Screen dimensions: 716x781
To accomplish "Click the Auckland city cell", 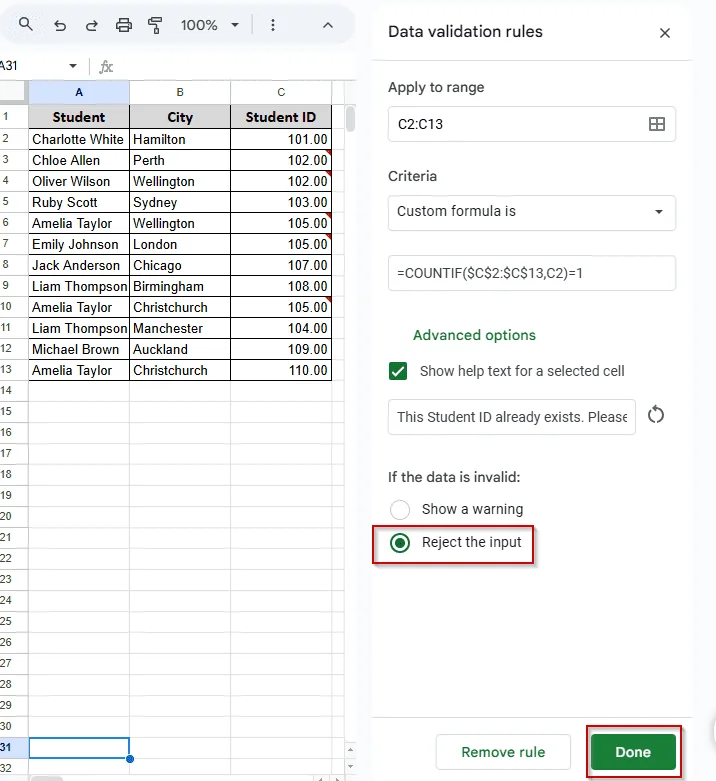I will (x=180, y=349).
